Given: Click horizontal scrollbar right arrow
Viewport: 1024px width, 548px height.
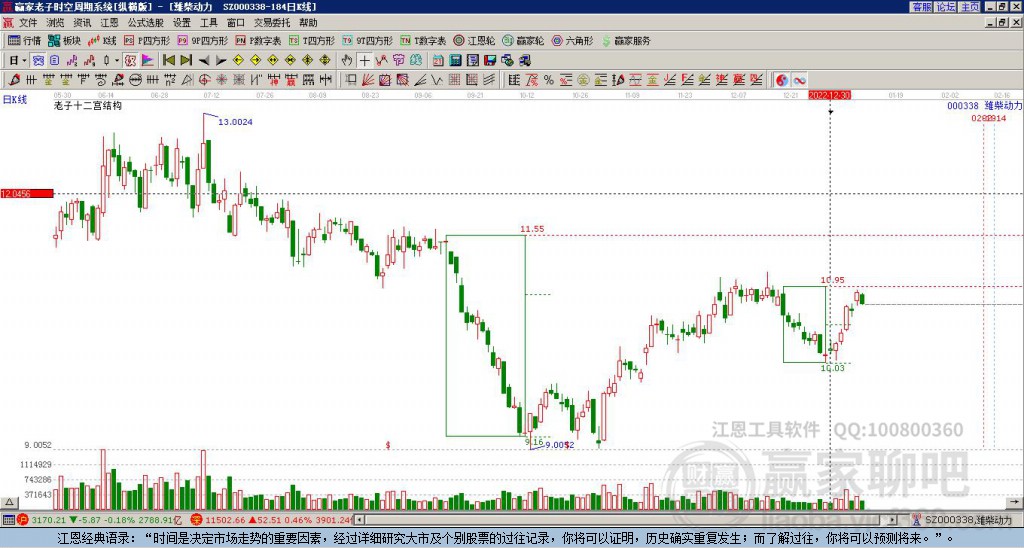Looking at the screenshot, I should (893, 520).
